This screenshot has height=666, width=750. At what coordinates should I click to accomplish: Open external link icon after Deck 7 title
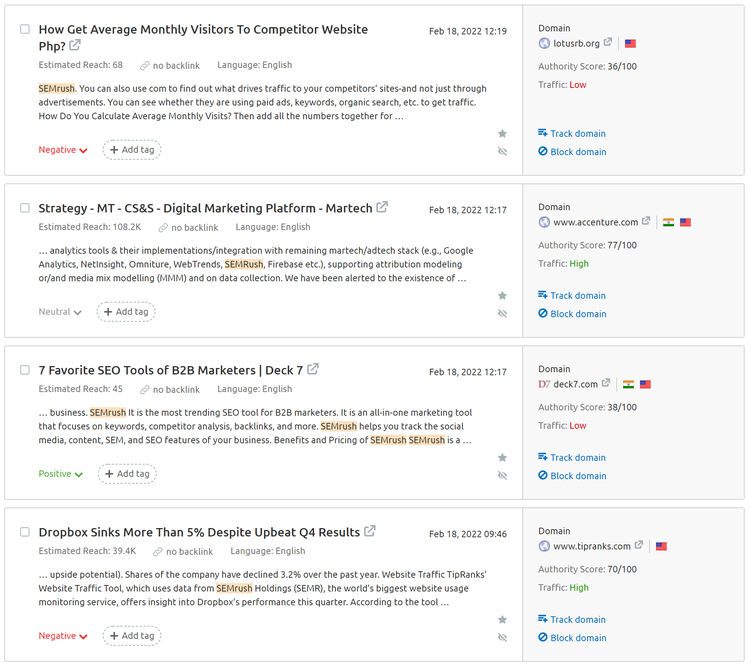[312, 369]
